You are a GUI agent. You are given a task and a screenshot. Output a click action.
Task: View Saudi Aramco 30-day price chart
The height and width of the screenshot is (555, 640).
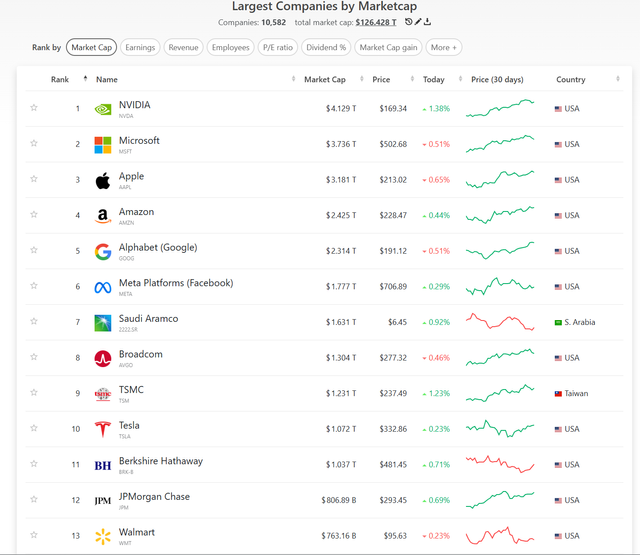[500, 322]
